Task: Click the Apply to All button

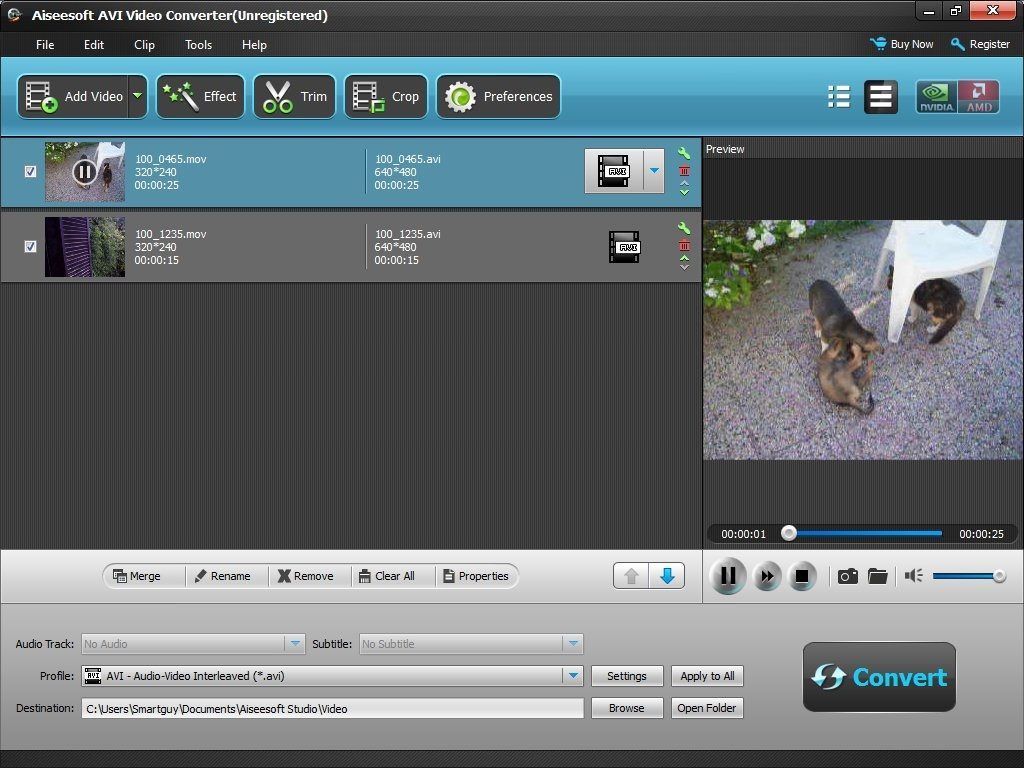Action: (x=707, y=676)
